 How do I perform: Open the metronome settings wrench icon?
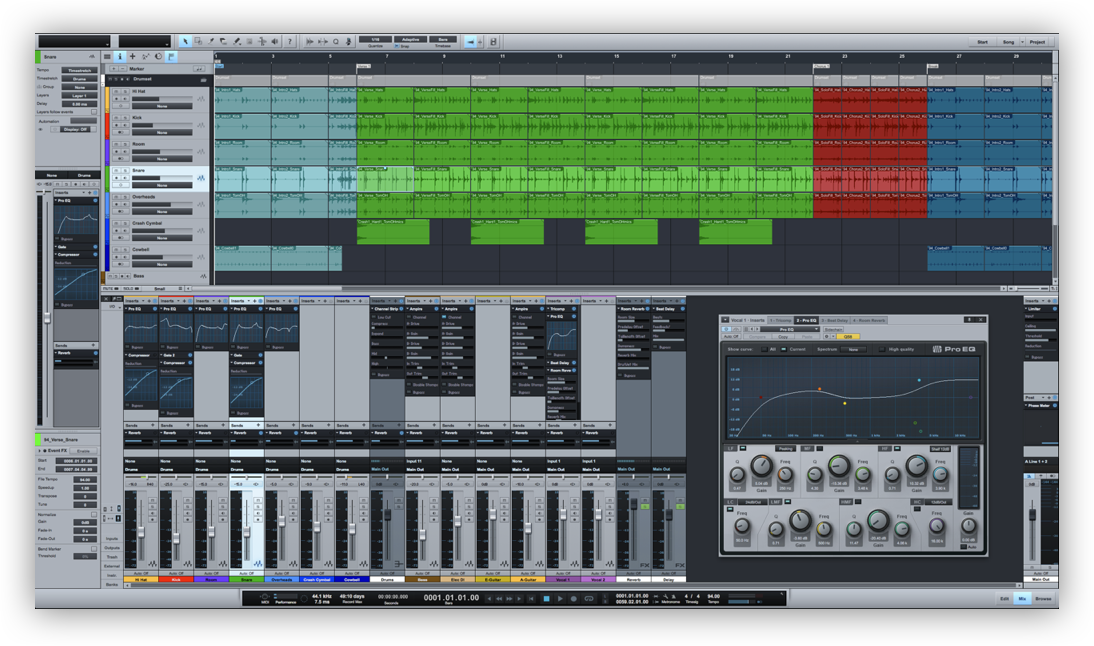click(666, 596)
